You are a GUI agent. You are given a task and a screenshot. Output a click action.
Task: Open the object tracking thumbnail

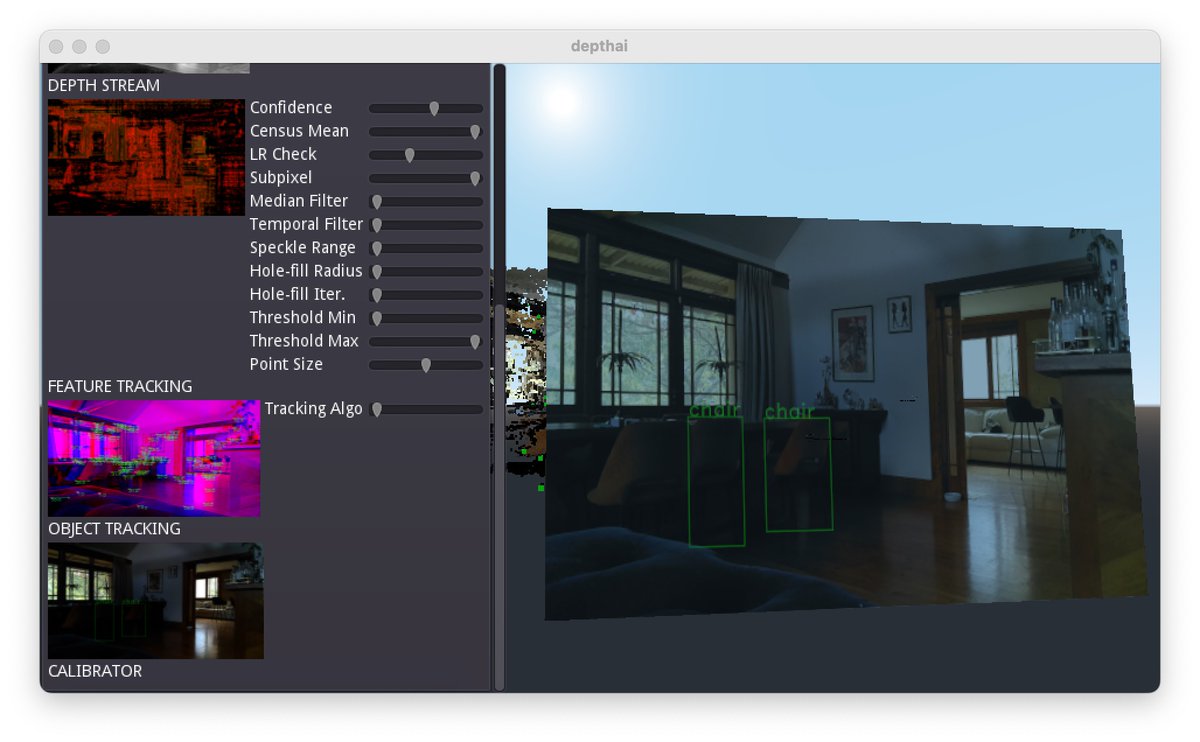click(156, 601)
